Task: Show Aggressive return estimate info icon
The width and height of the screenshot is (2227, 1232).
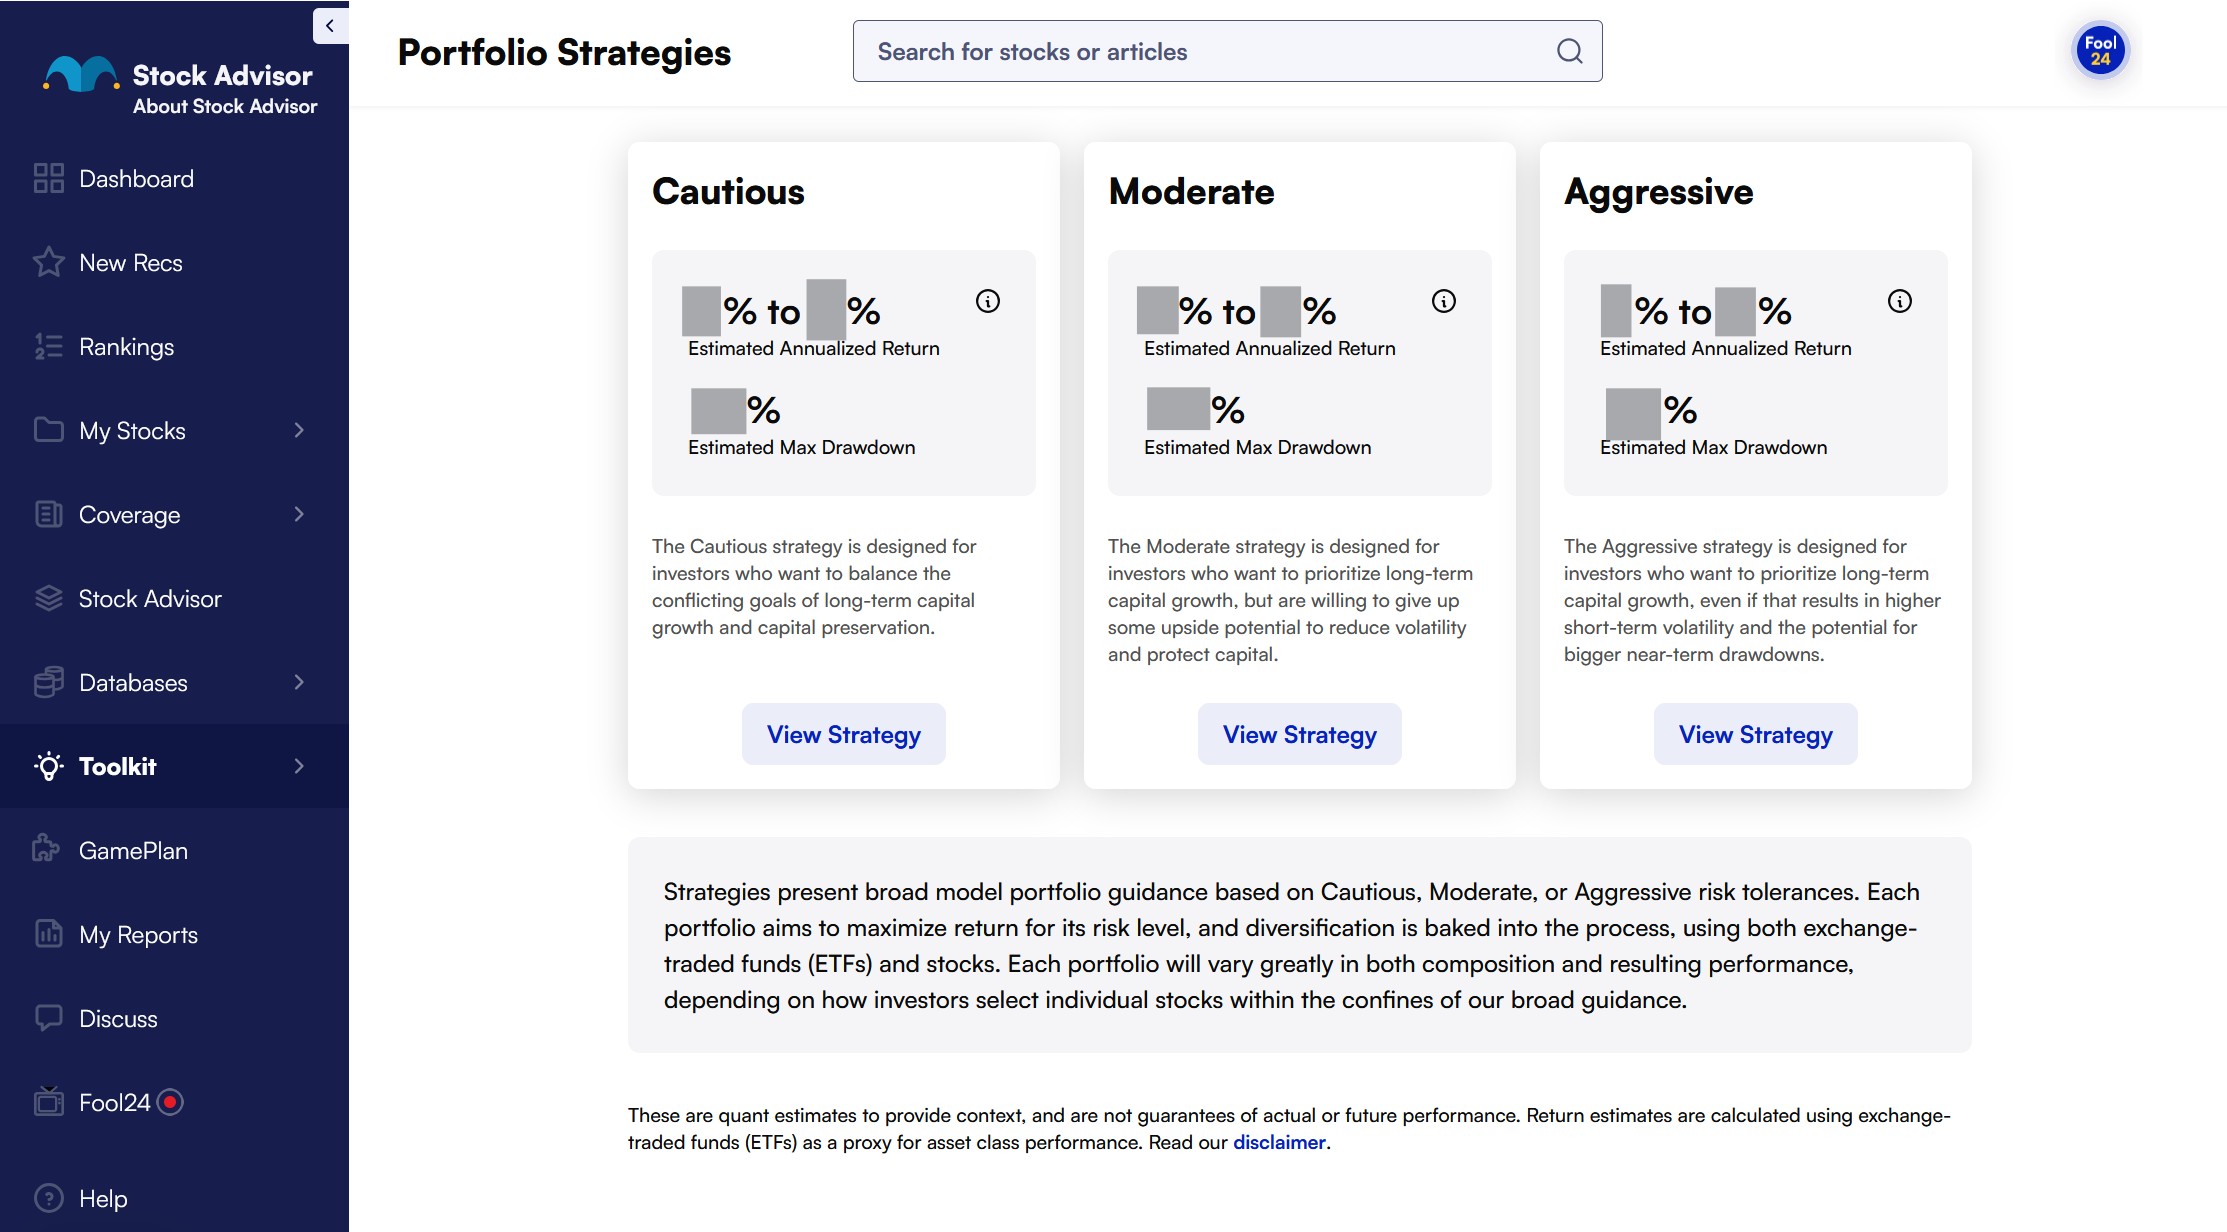Action: pos(1899,301)
